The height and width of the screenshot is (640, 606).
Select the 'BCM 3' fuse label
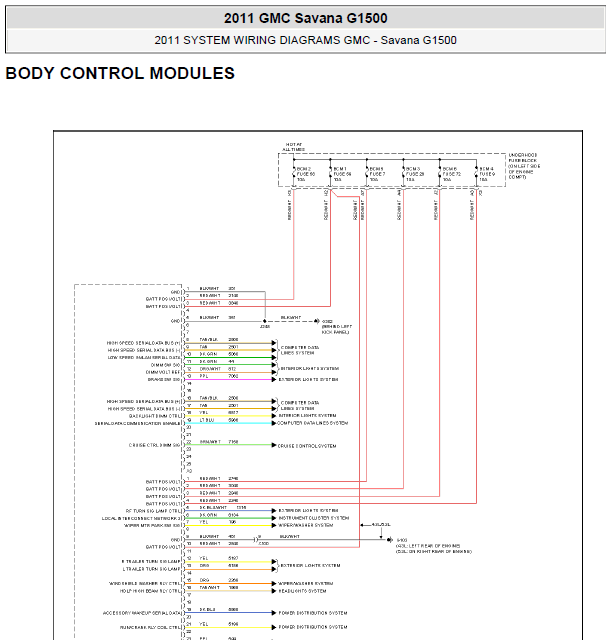tap(415, 174)
